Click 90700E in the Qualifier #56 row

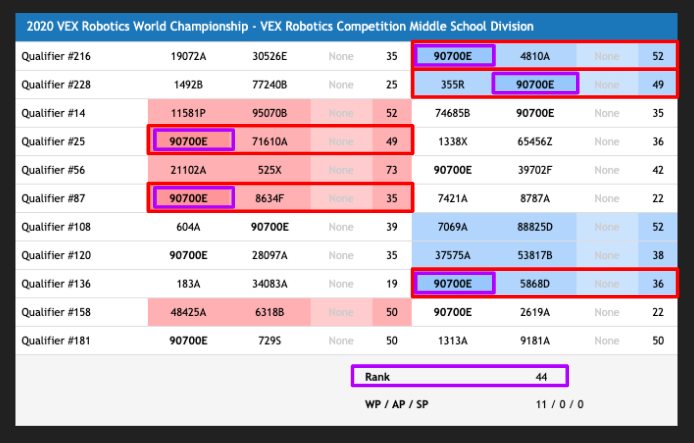pyautogui.click(x=452, y=170)
